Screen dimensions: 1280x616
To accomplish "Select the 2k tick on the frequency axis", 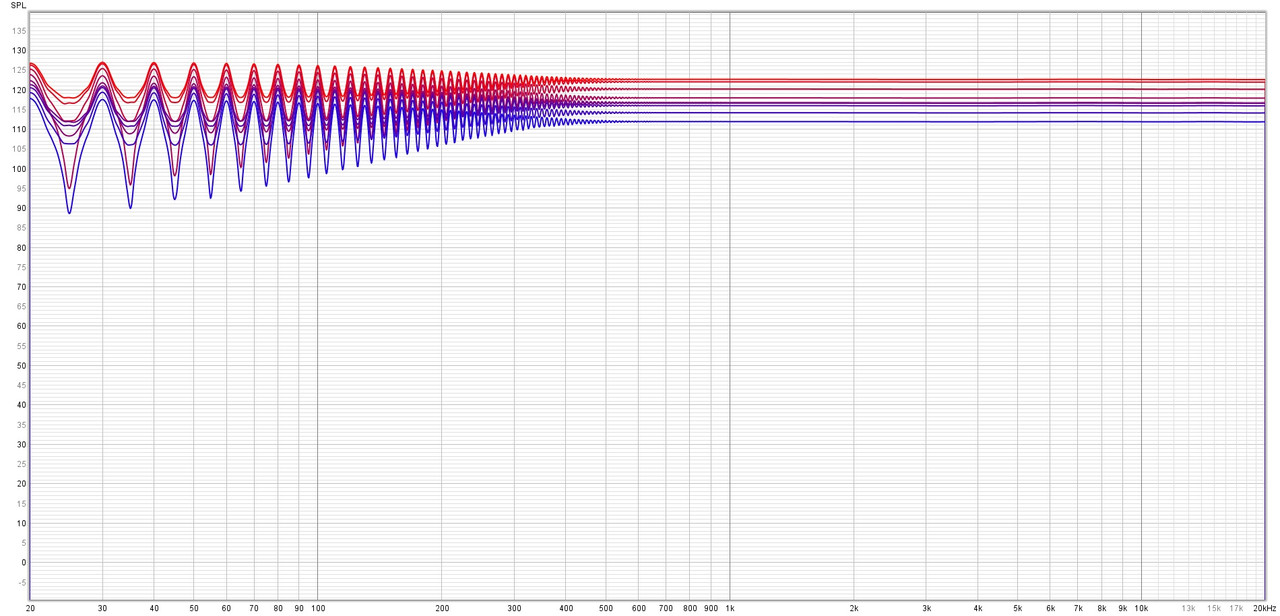I will click(854, 608).
